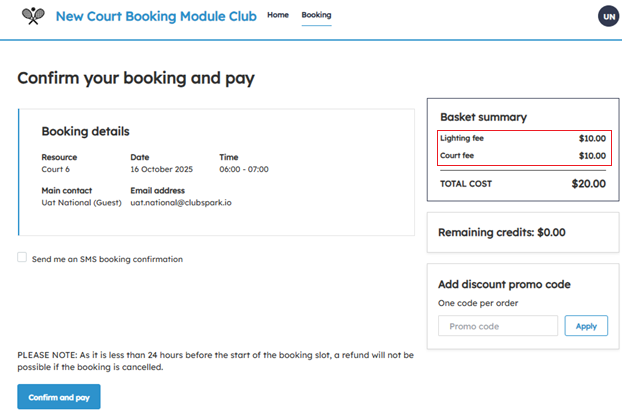Image resolution: width=622 pixels, height=411 pixels.
Task: Click the Court 6 resource value
Action: point(55,170)
